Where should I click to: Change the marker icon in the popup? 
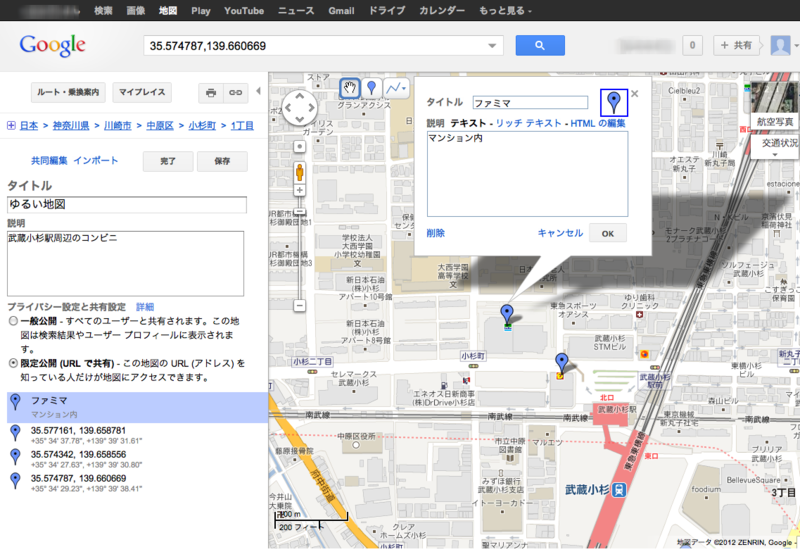click(x=614, y=103)
